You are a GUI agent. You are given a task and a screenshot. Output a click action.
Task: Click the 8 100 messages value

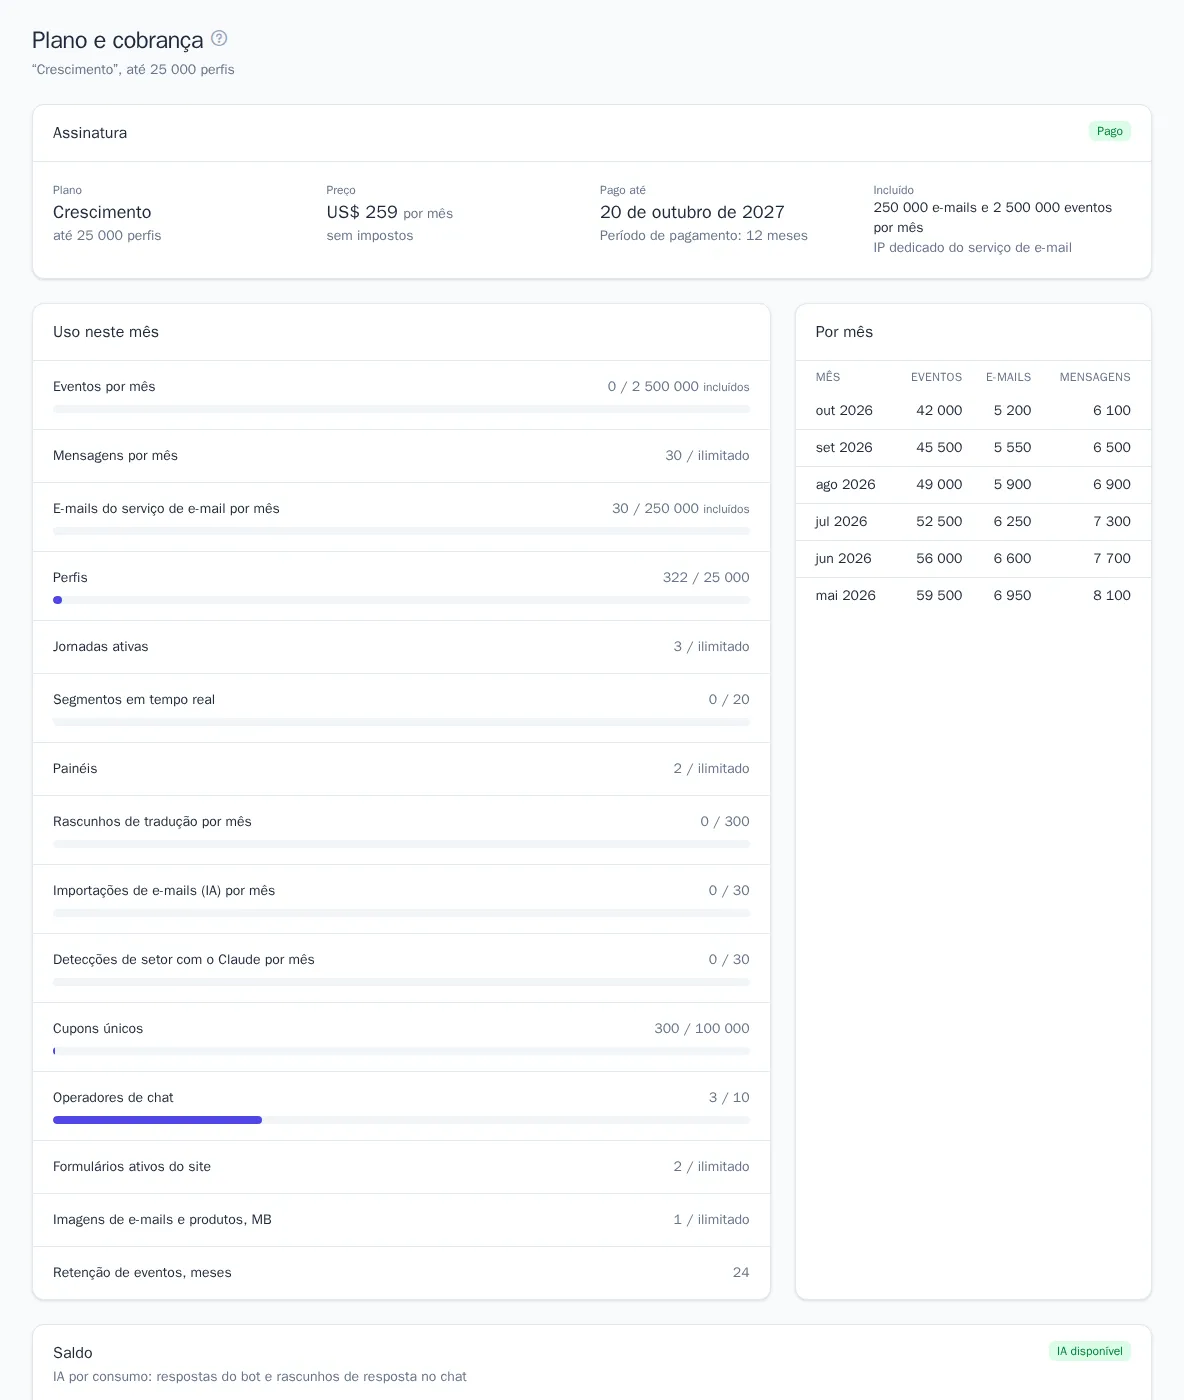(x=1112, y=595)
